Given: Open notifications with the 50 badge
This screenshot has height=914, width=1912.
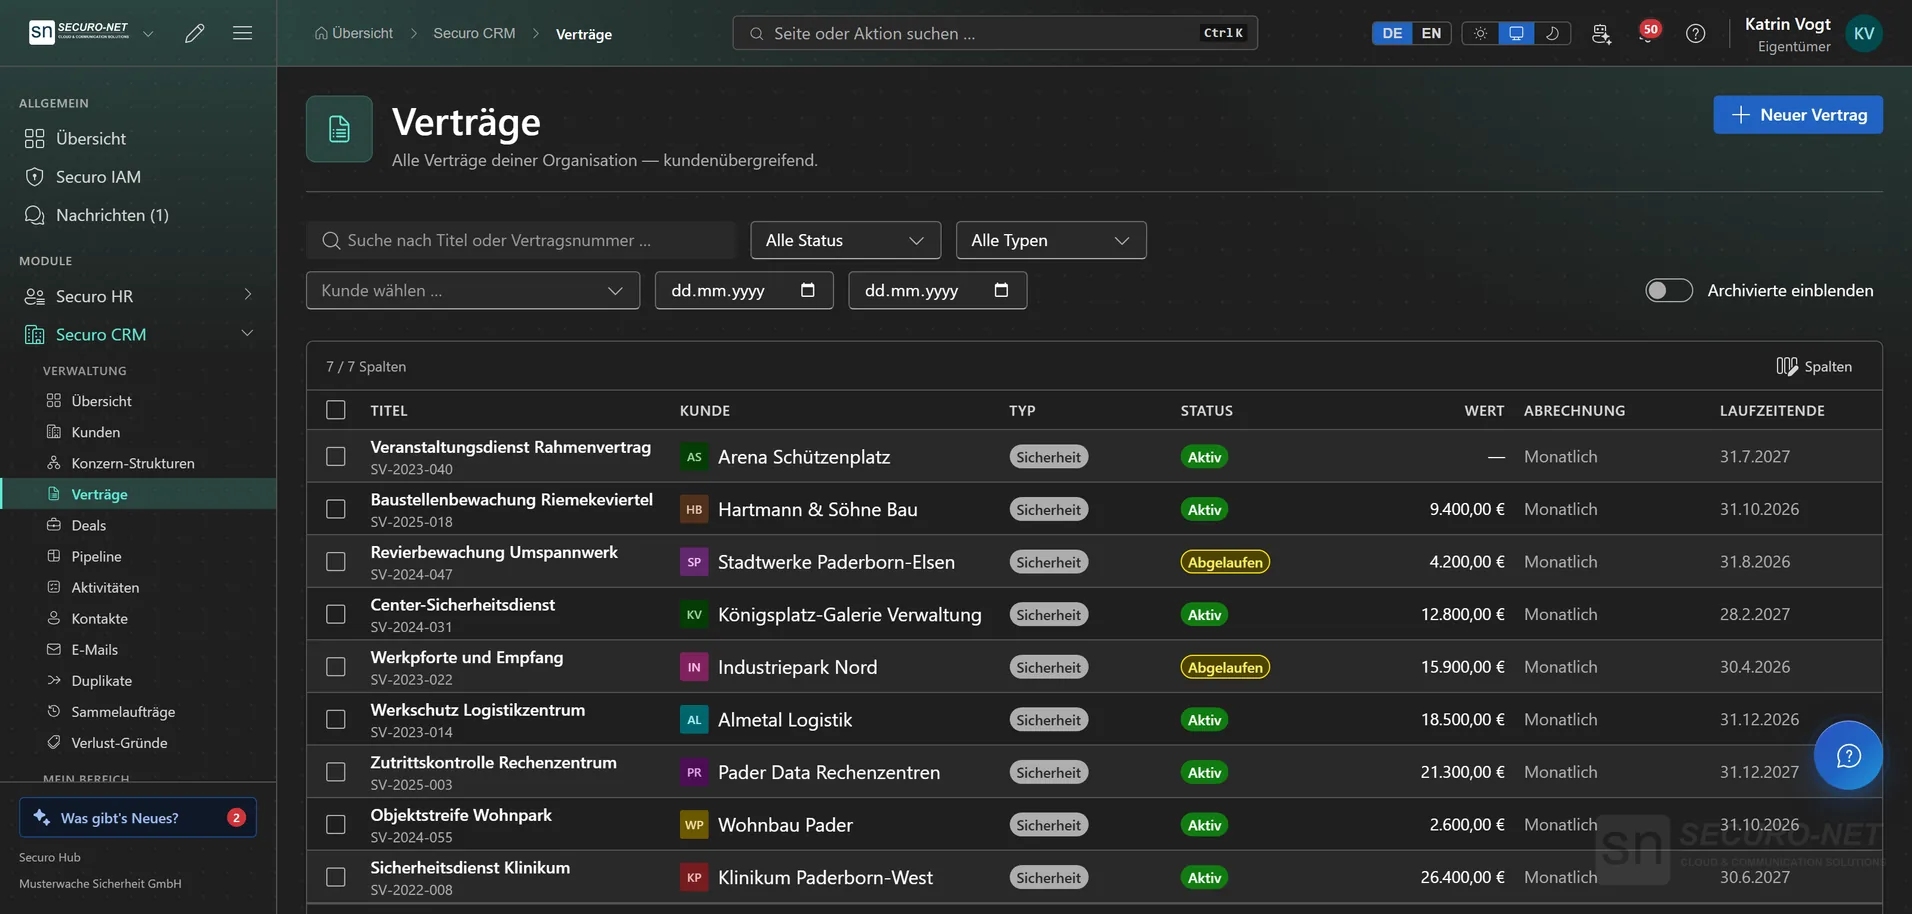Looking at the screenshot, I should click(x=1648, y=33).
